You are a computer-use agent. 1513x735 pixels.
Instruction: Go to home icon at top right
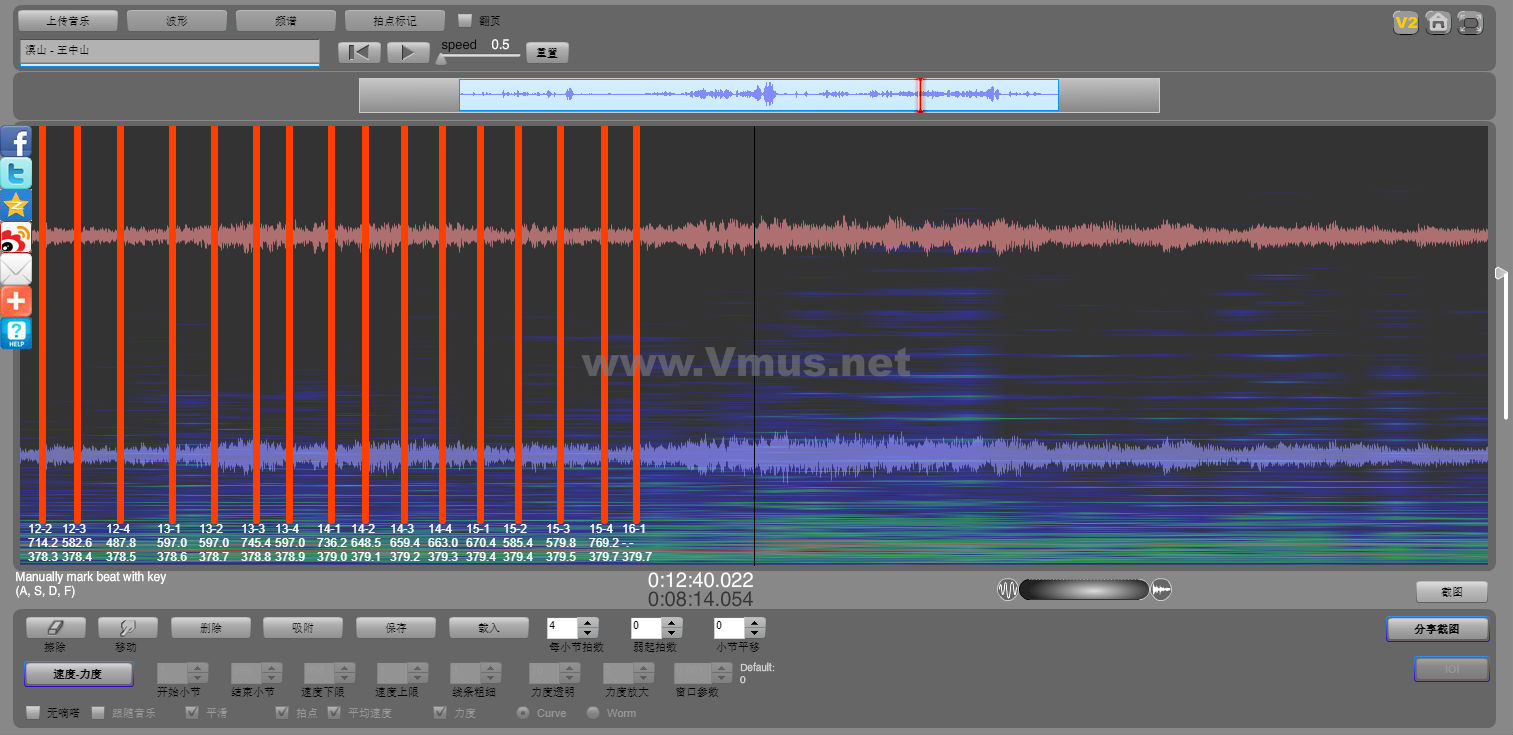click(x=1438, y=23)
